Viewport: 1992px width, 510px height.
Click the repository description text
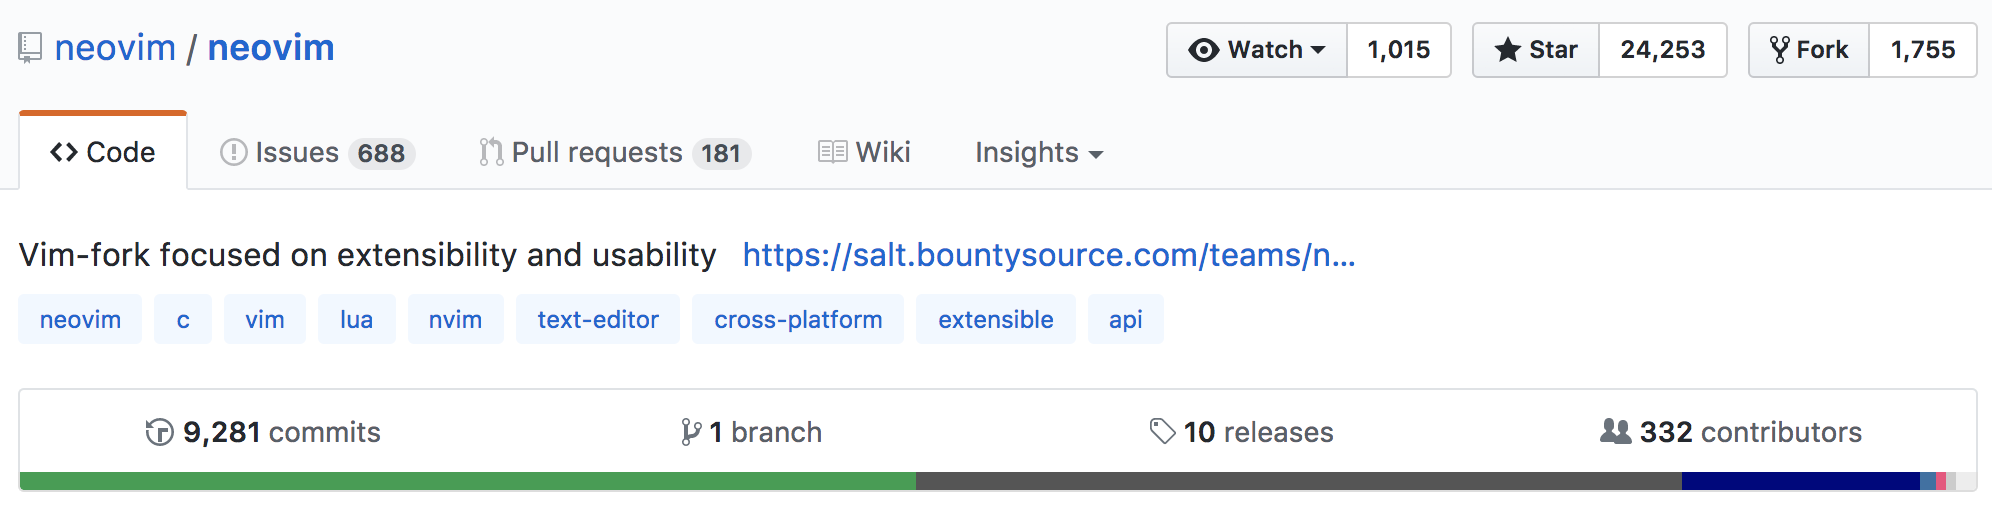coord(368,255)
